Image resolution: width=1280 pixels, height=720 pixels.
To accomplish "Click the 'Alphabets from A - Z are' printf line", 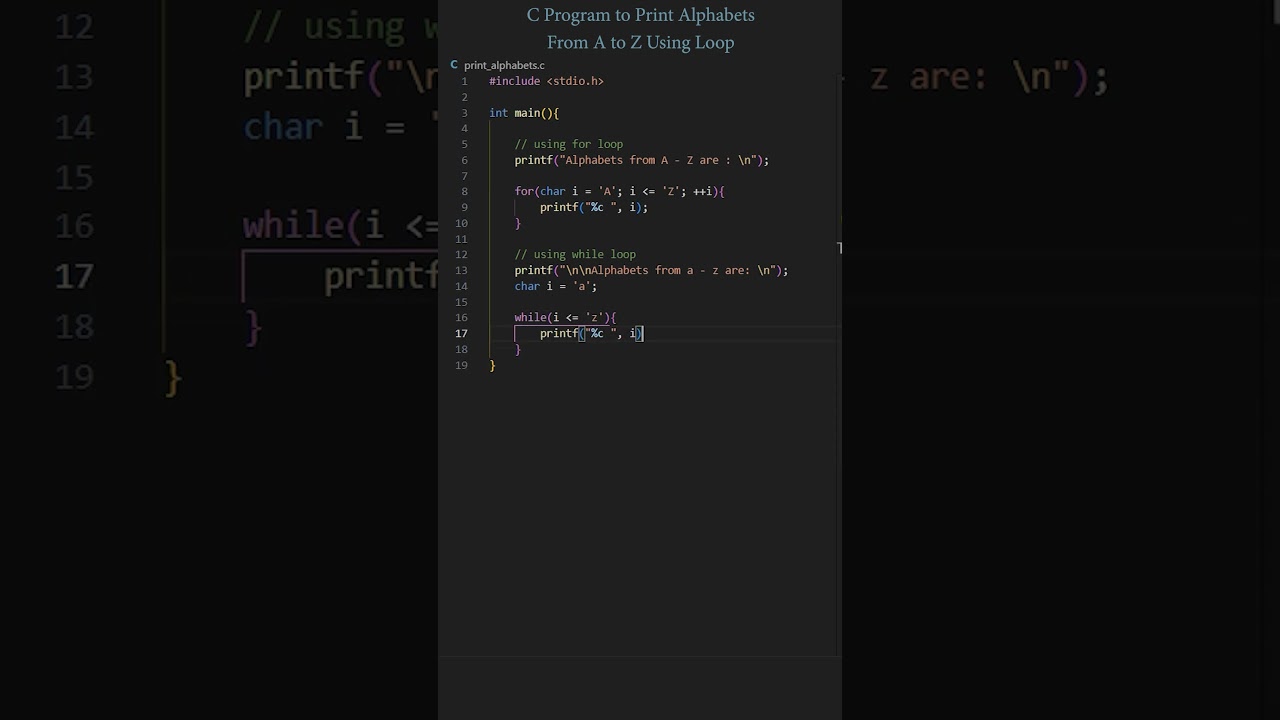I will tap(641, 160).
